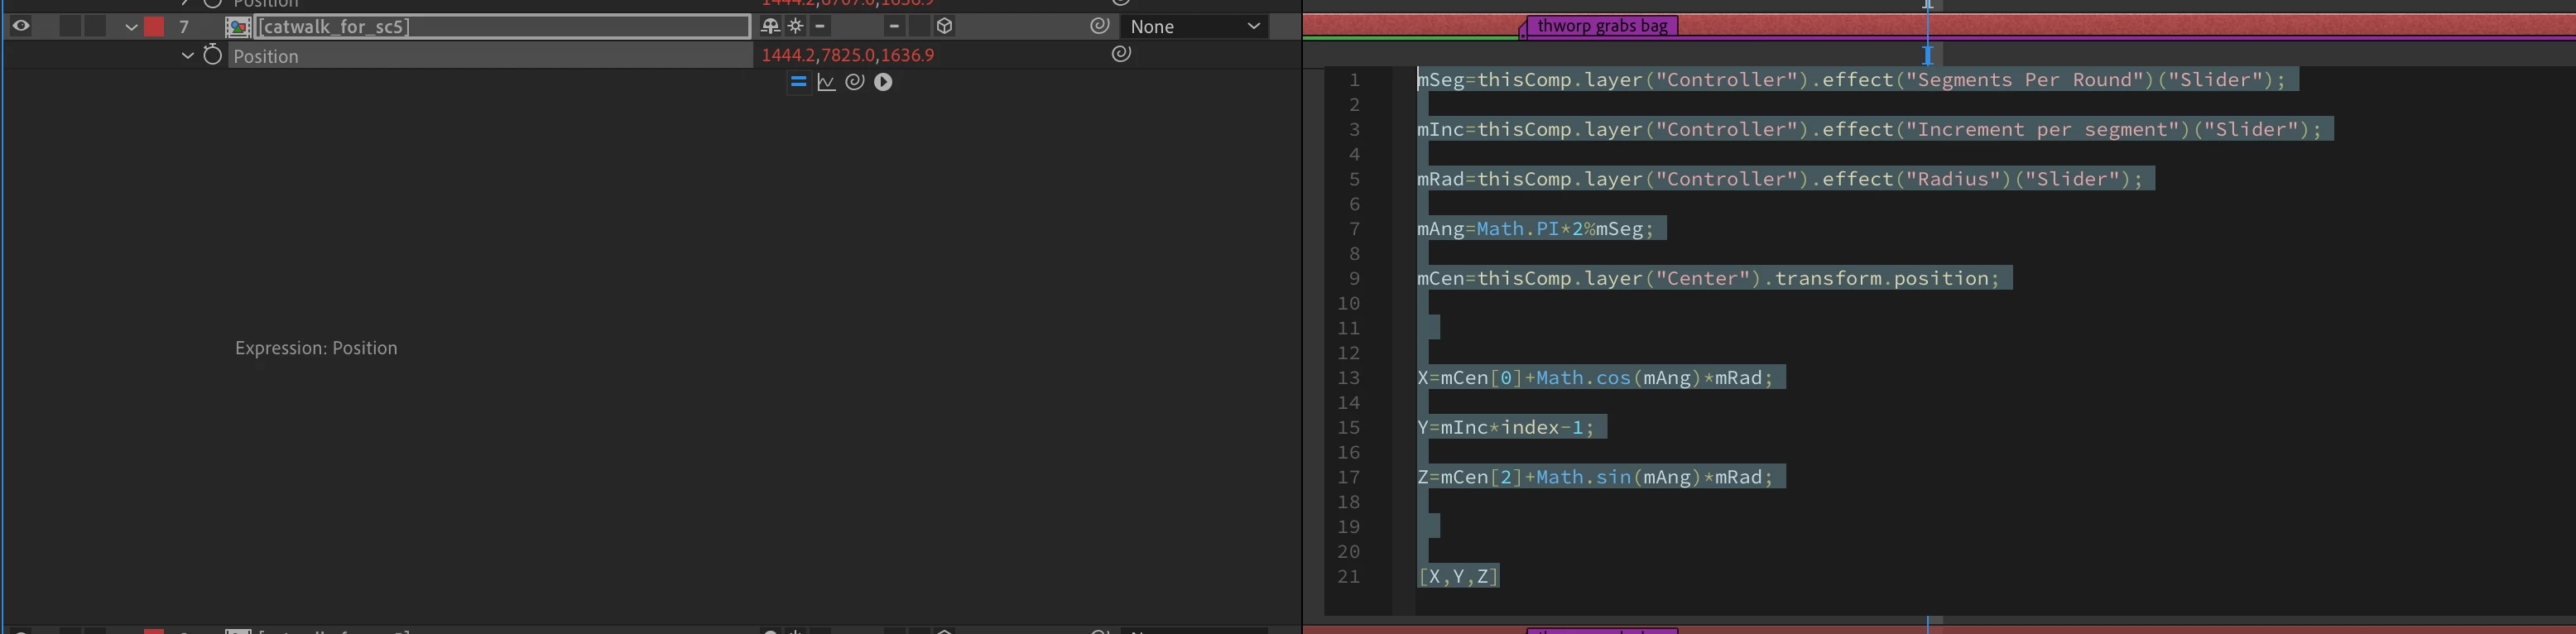The width and height of the screenshot is (2576, 634).
Task: Click expression line starting with mCen=thisComp
Action: point(1708,279)
